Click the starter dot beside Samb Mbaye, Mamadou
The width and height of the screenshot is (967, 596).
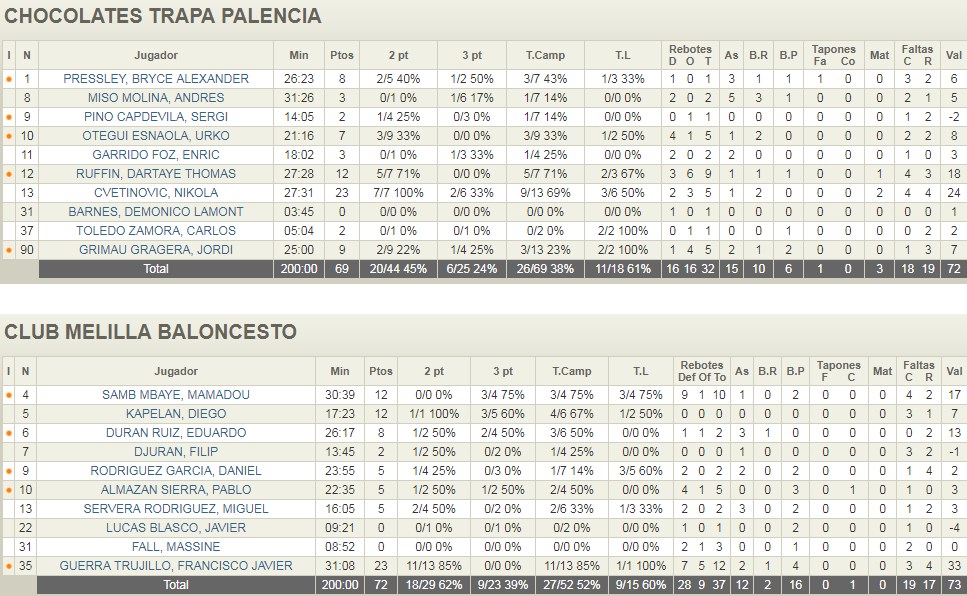tap(9, 395)
